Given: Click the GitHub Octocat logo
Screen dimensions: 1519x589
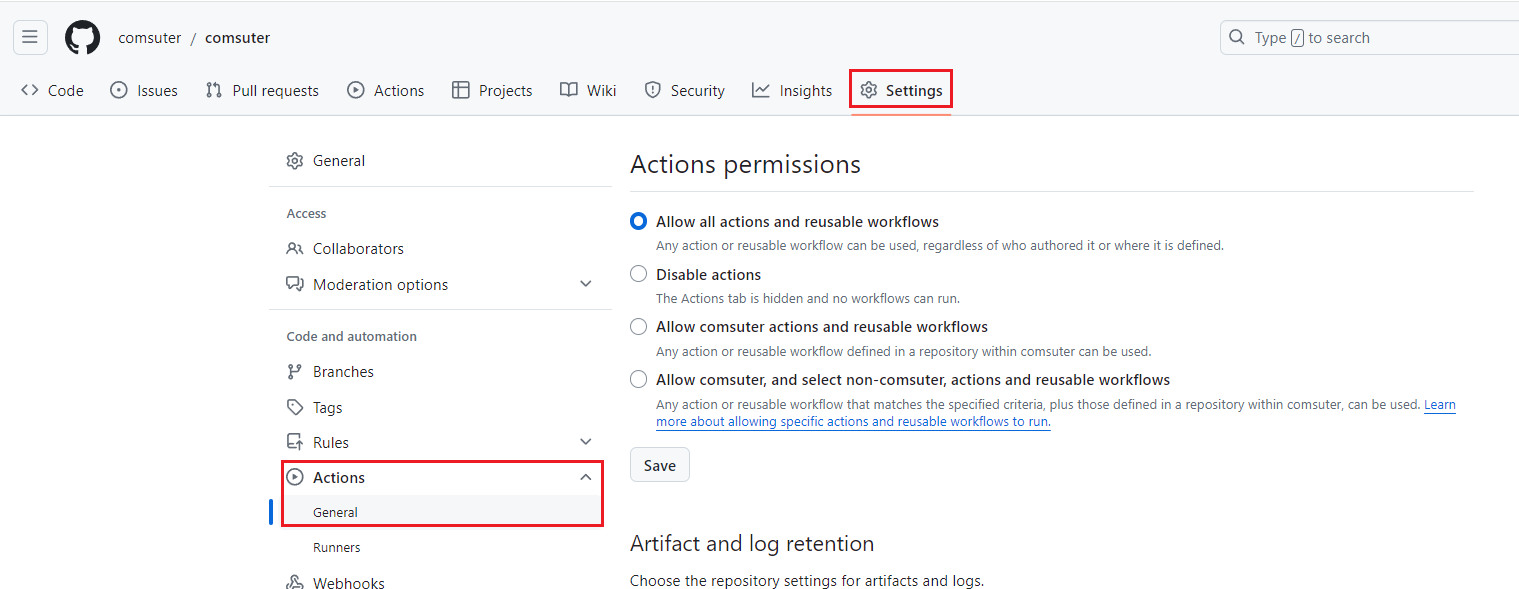Looking at the screenshot, I should [x=83, y=38].
